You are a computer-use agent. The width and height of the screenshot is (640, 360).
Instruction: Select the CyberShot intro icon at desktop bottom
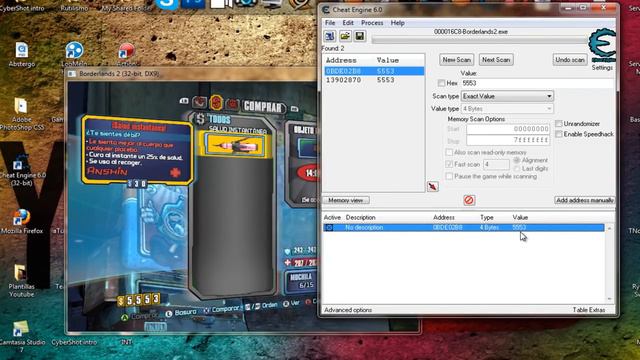point(74,342)
